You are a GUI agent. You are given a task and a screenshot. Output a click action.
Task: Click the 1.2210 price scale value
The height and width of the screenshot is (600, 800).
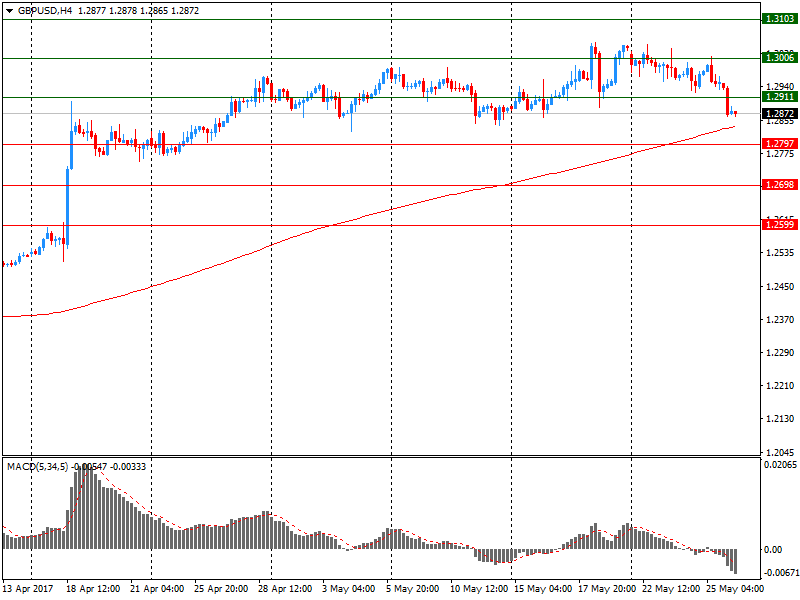[780, 386]
